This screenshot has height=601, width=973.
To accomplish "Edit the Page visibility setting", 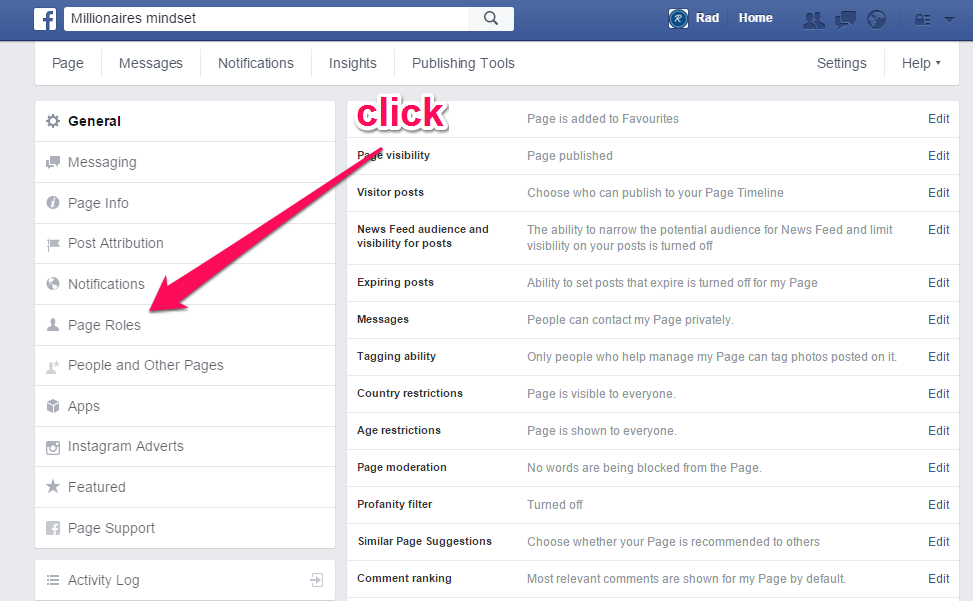I will pyautogui.click(x=938, y=155).
